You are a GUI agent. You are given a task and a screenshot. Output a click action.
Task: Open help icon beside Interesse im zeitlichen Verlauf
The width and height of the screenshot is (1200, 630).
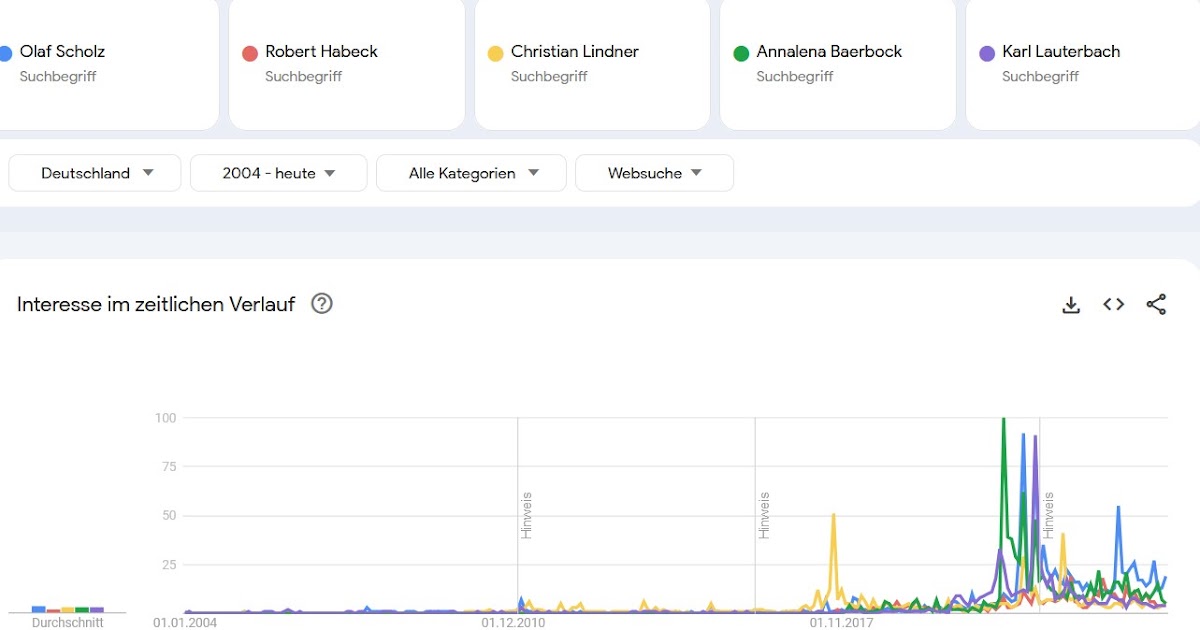click(x=322, y=304)
